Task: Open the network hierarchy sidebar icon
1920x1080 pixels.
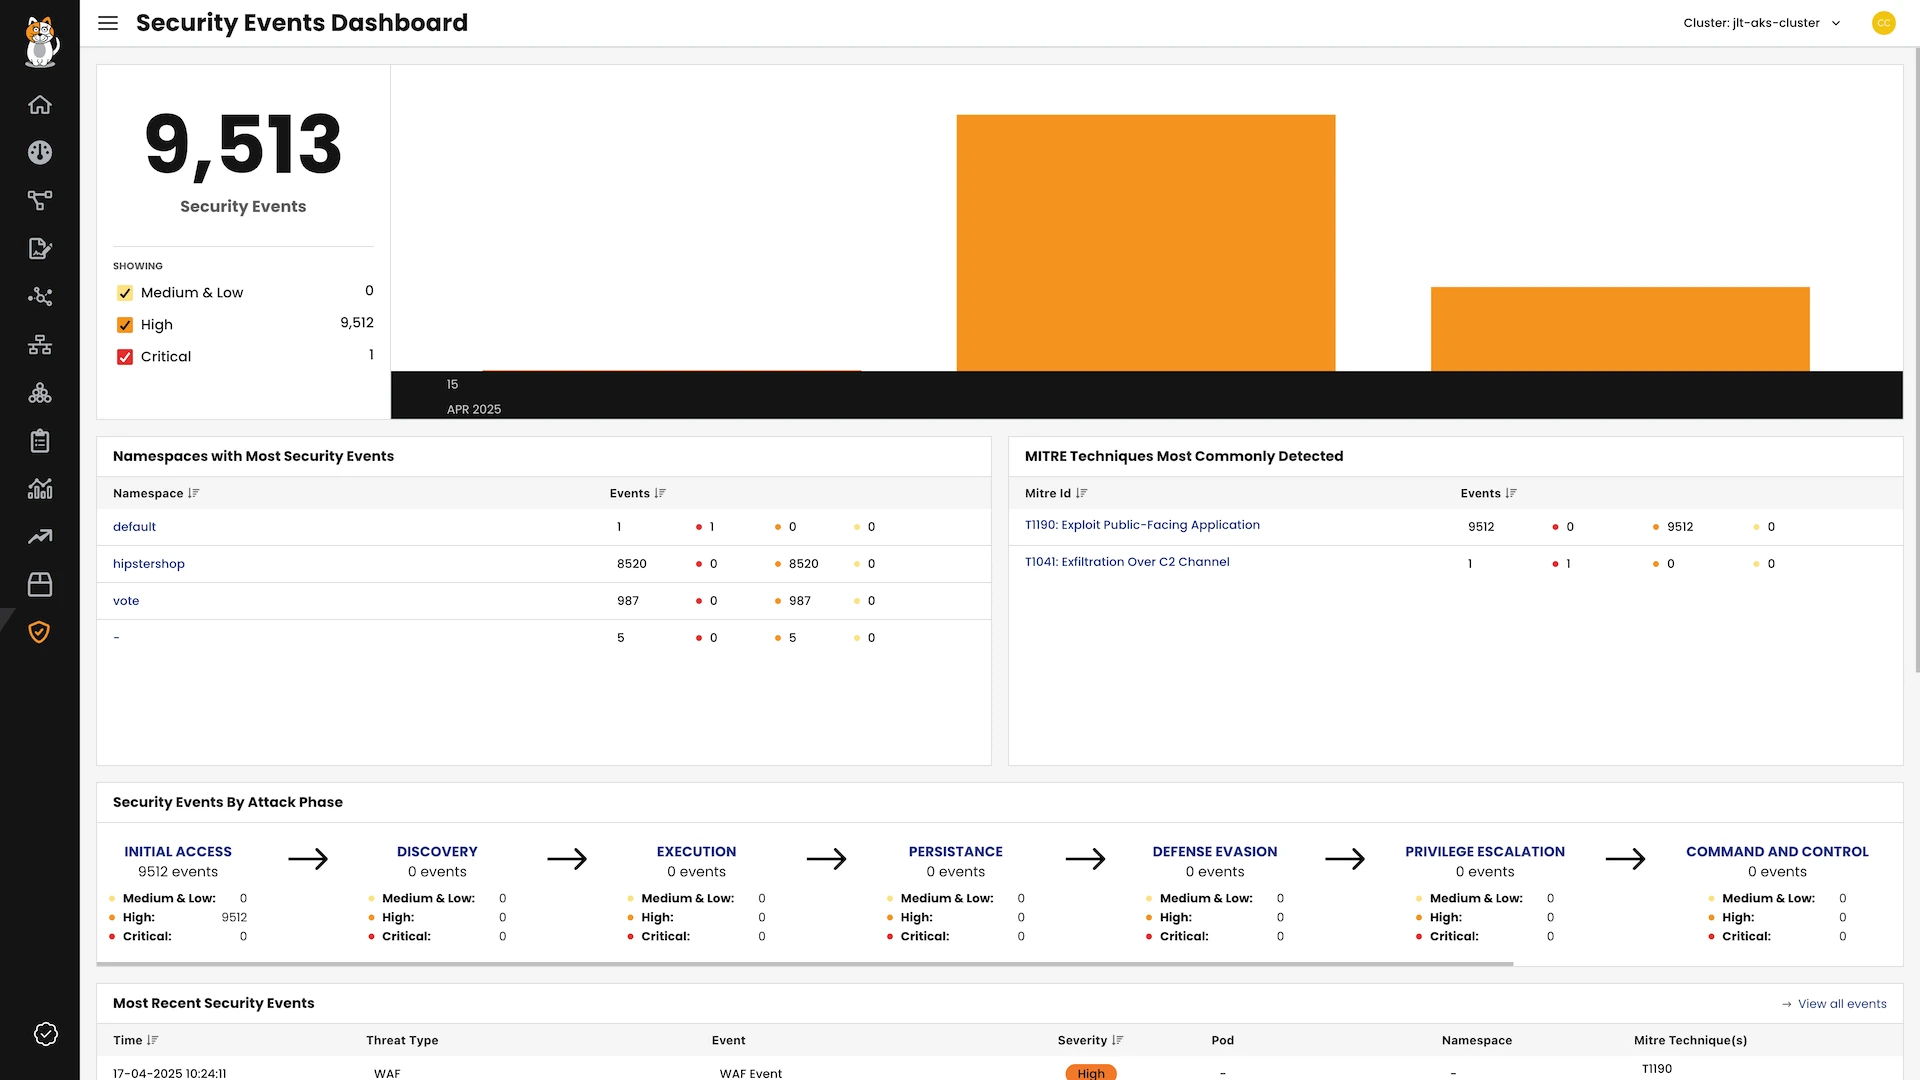Action: 40,345
